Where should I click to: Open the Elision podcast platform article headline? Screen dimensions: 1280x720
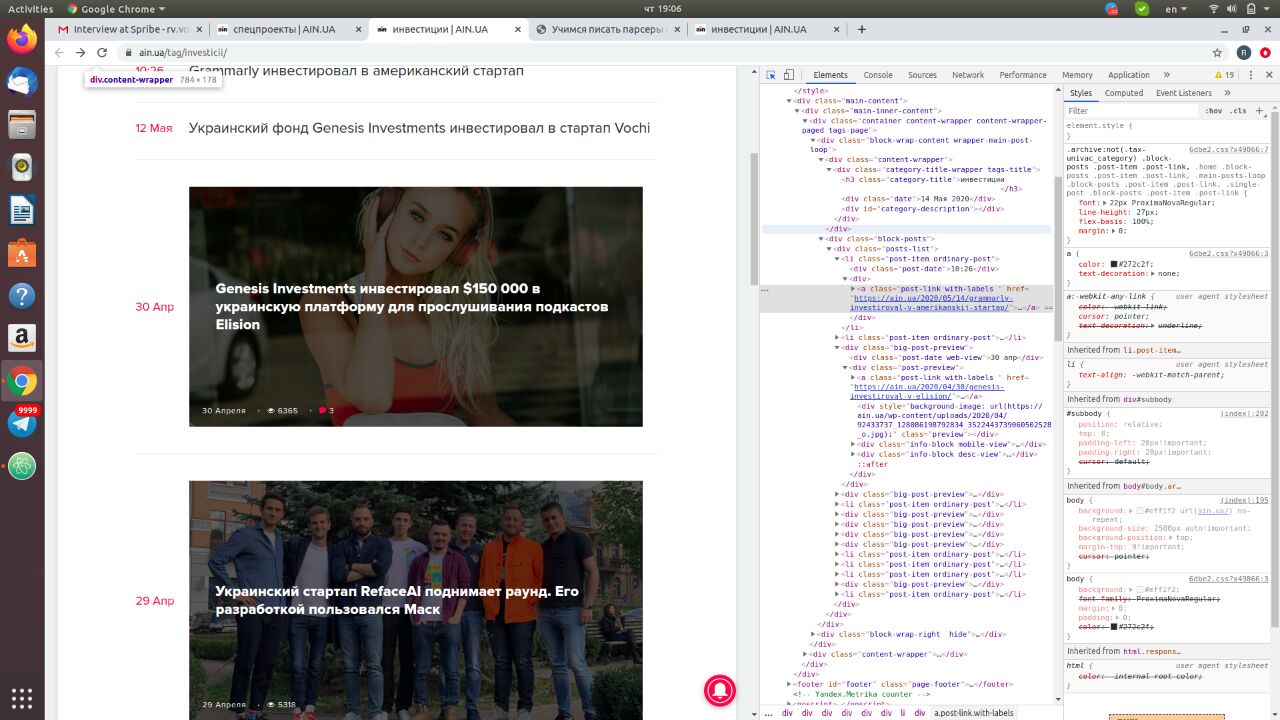pos(412,306)
